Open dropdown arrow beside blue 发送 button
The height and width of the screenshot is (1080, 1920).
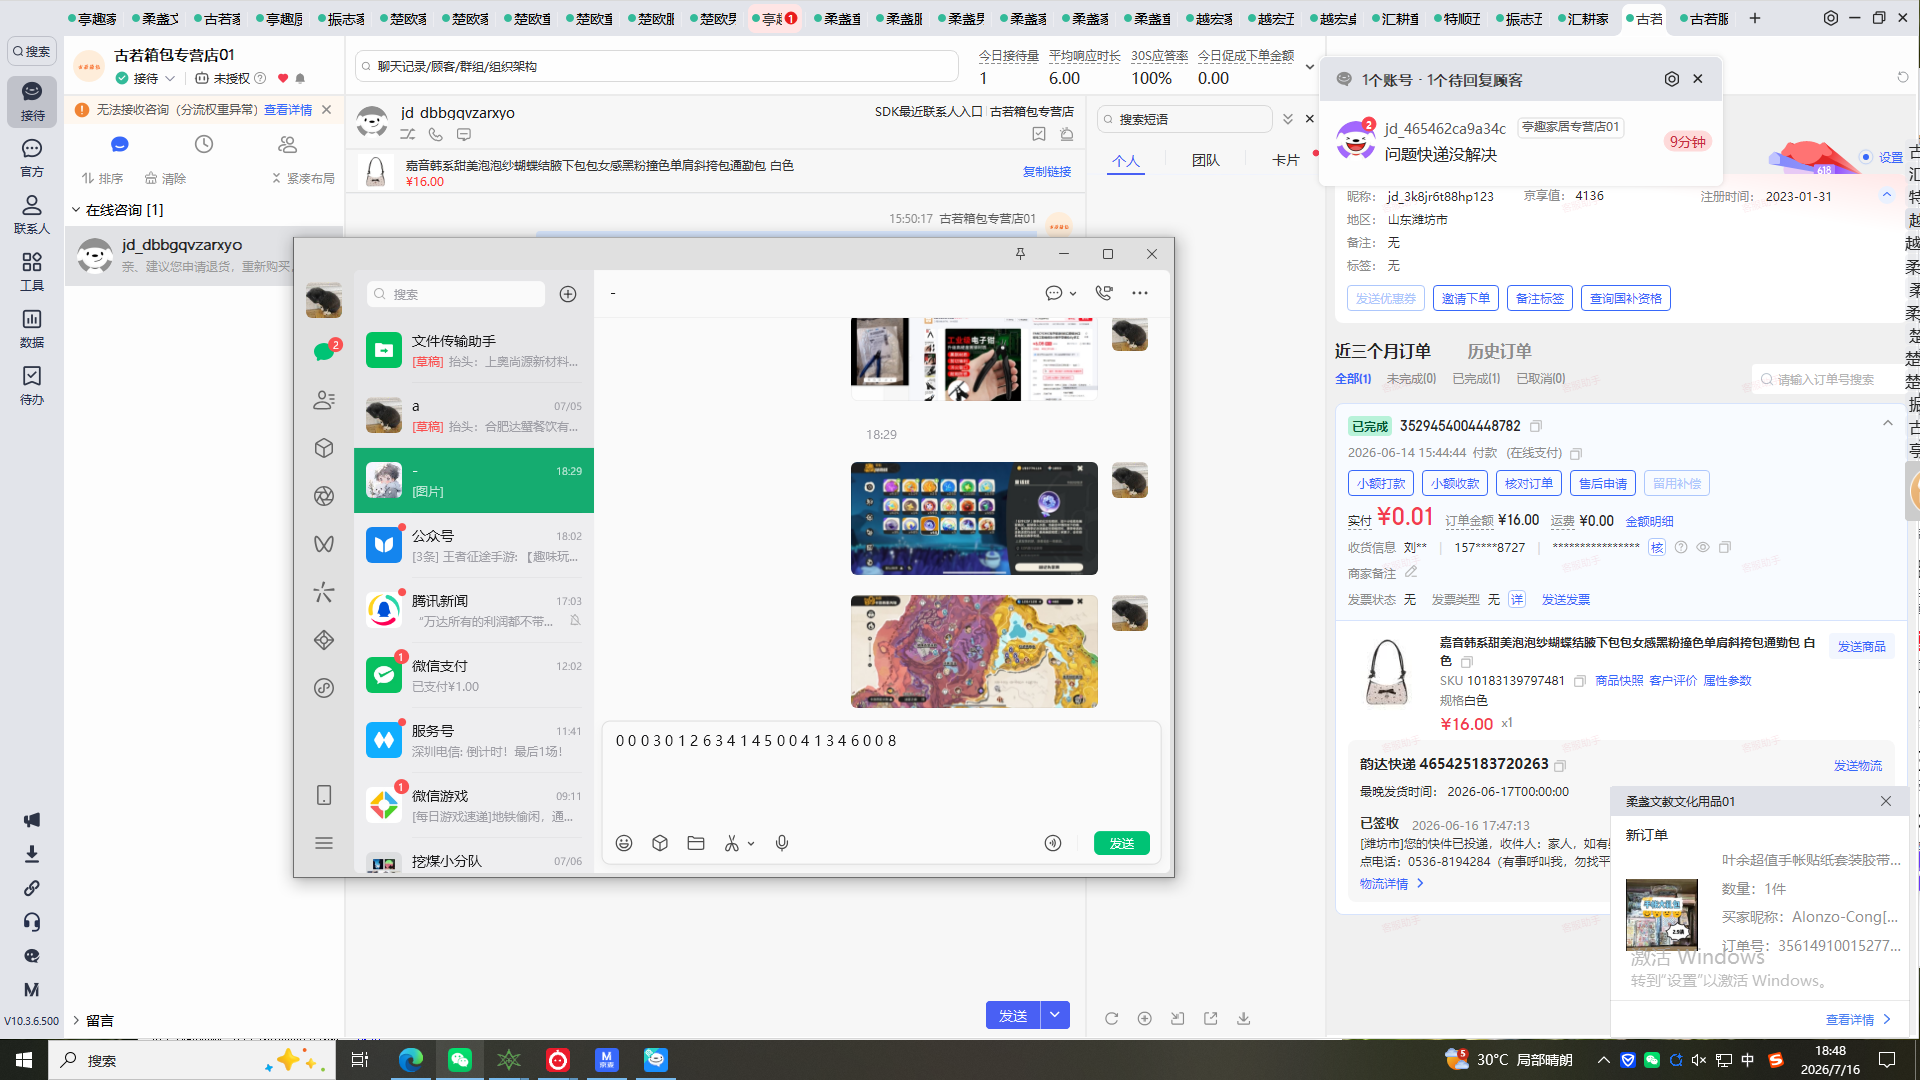click(x=1055, y=1015)
